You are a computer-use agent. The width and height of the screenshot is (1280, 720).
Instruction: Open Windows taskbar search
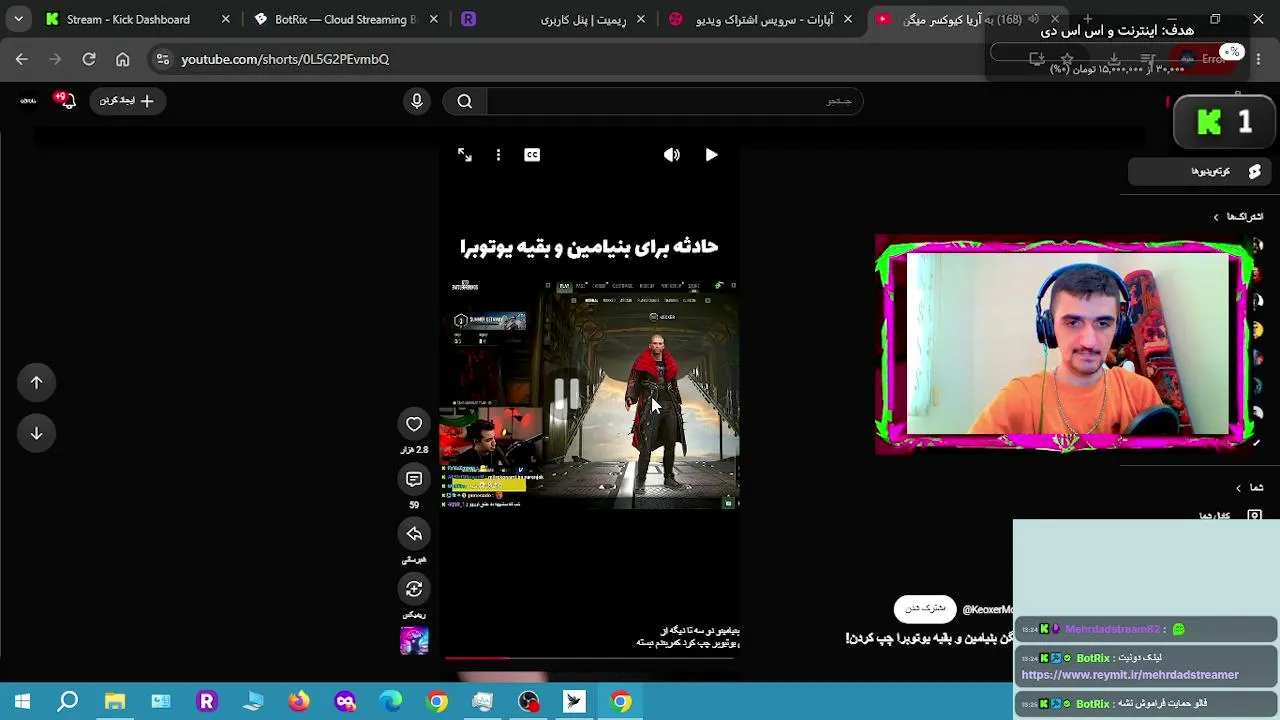[x=68, y=701]
